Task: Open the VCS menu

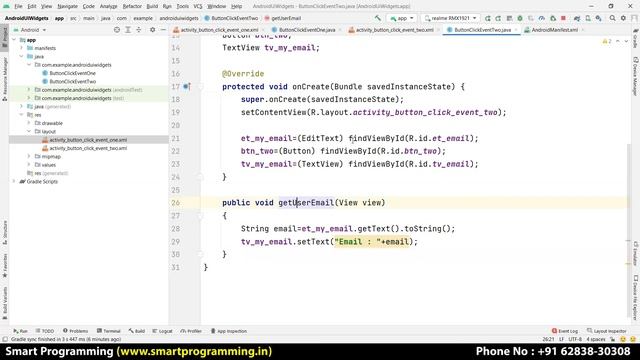Action: coord(198,6)
